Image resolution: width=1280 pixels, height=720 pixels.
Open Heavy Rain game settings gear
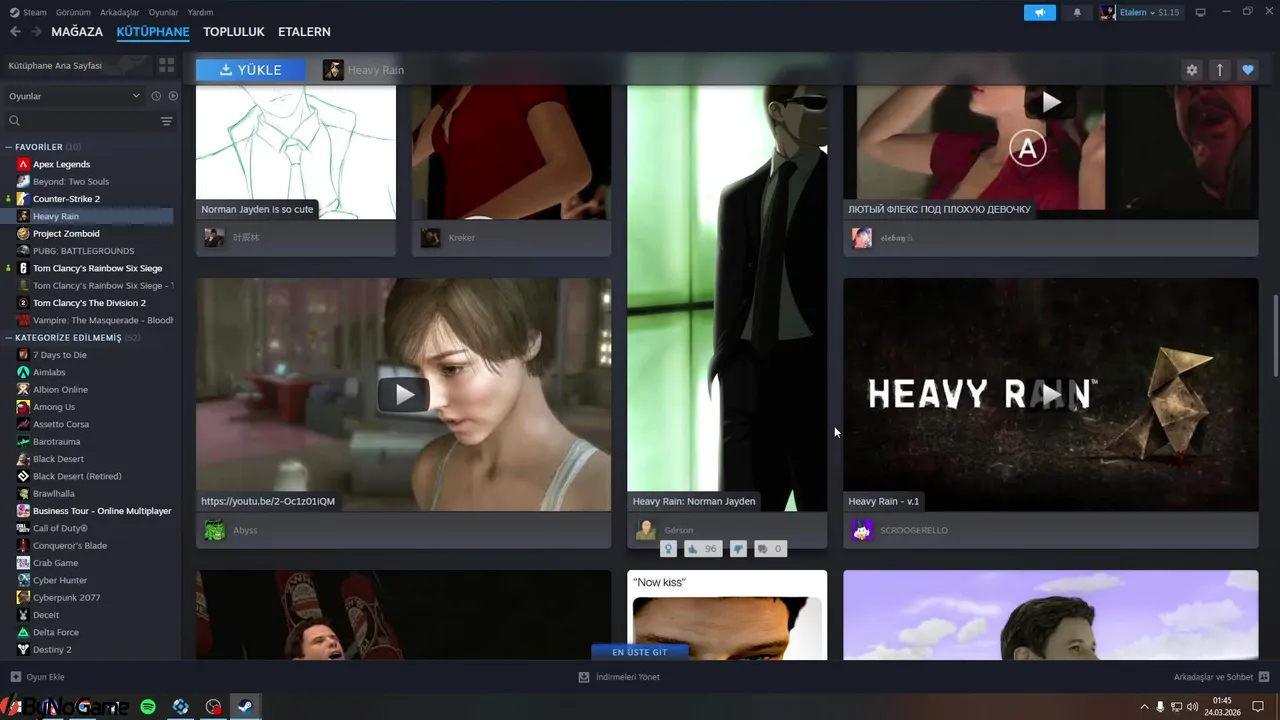[1191, 70]
